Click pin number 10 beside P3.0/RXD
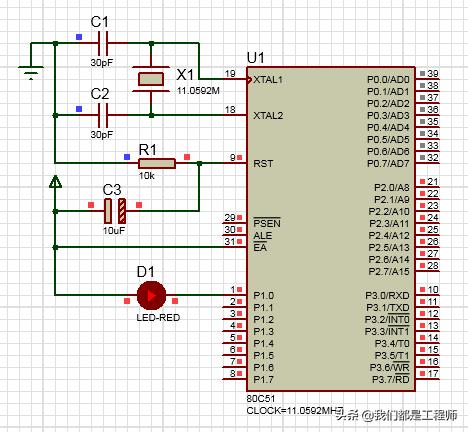468x432 pixels. 433,290
